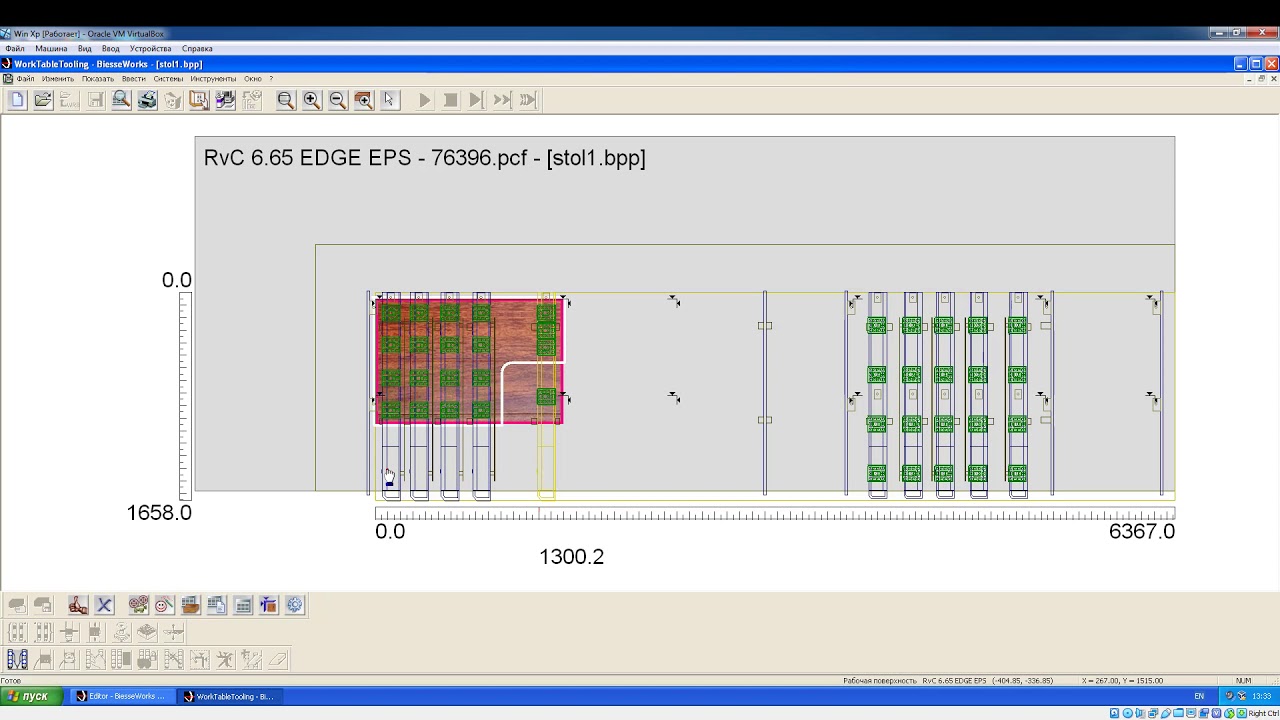
Task: Click the table with wooden panel icon
Action: tap(190, 605)
